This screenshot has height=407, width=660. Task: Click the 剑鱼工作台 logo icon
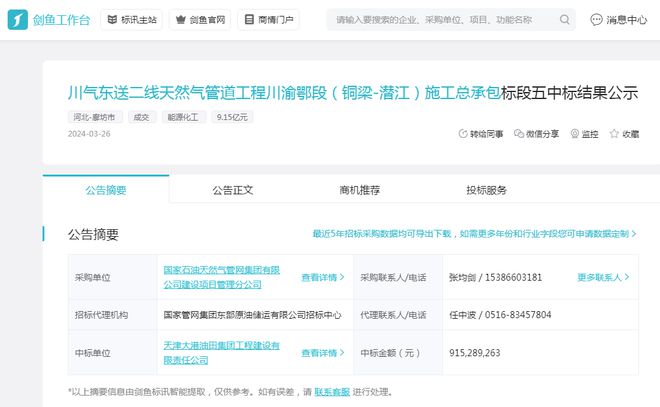pos(18,20)
